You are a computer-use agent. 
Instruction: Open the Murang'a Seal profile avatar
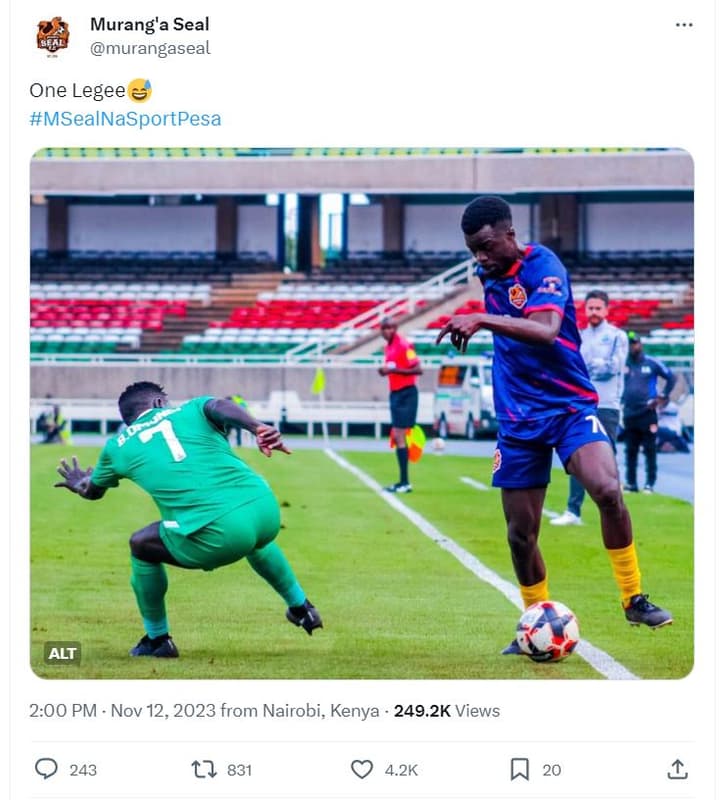pos(53,36)
